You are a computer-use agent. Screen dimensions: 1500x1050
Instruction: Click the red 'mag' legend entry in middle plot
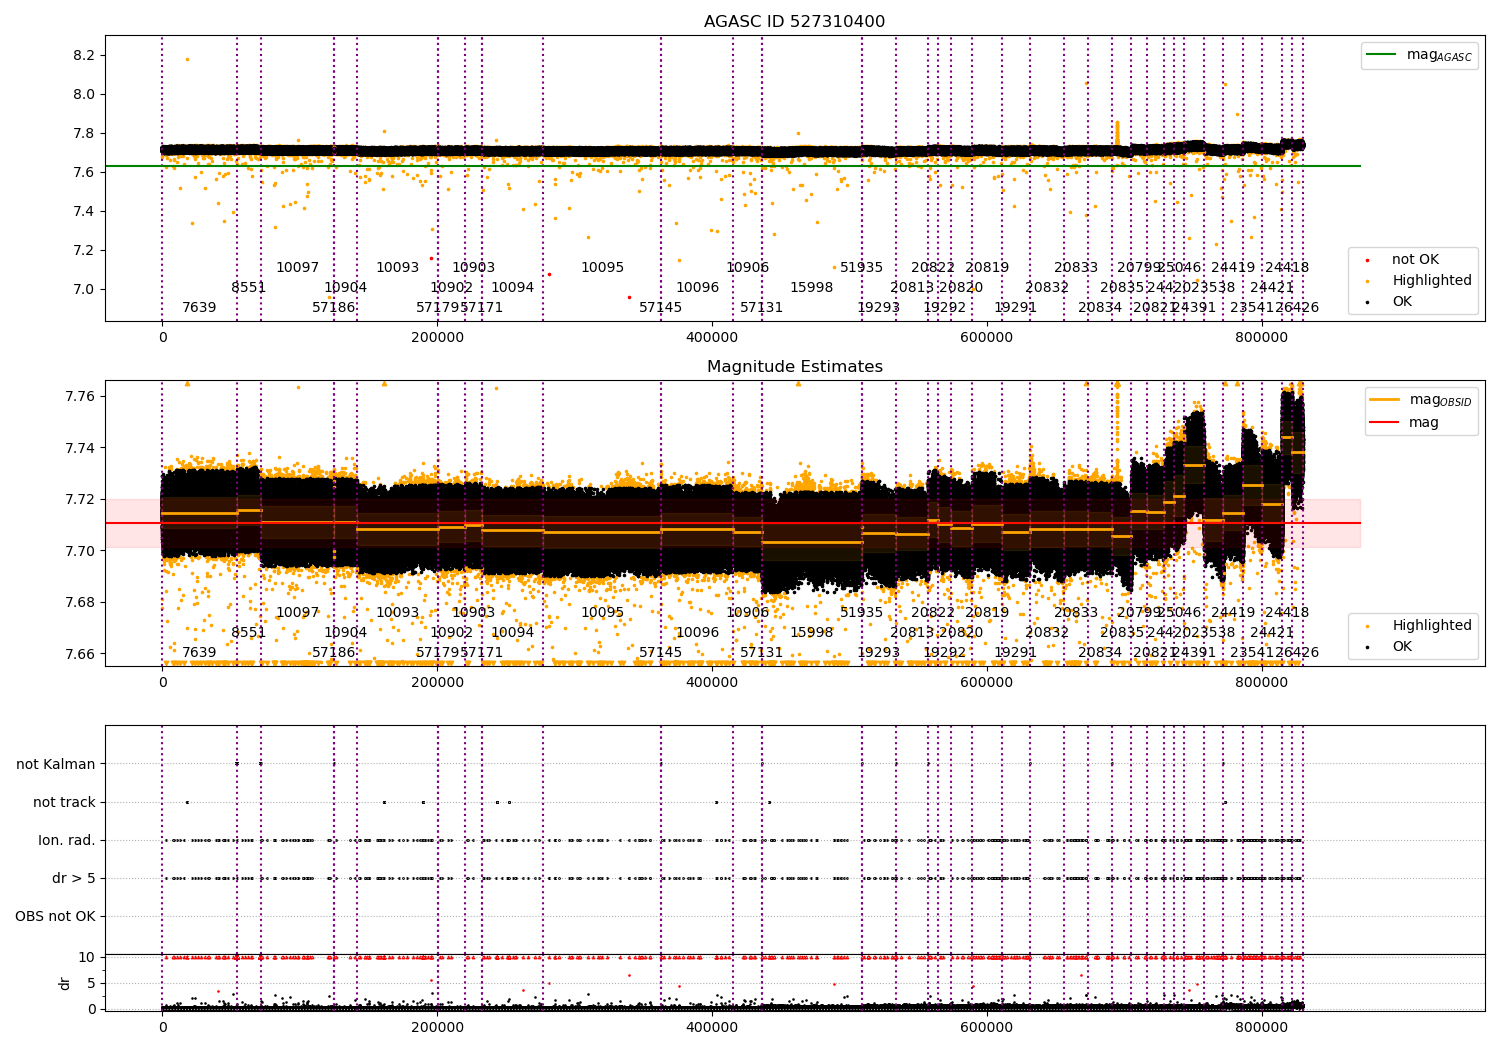click(x=1405, y=422)
